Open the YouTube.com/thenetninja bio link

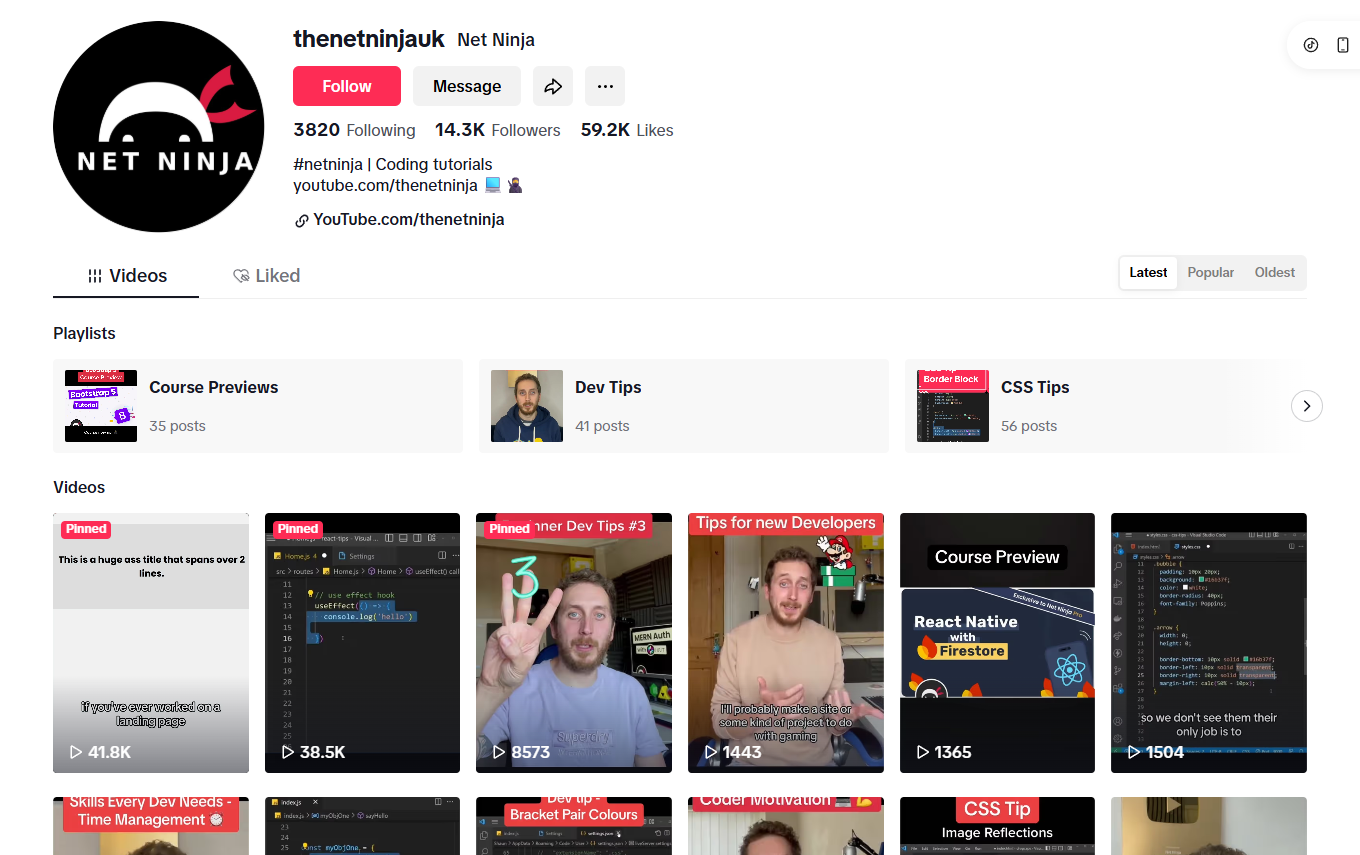[x=408, y=220]
